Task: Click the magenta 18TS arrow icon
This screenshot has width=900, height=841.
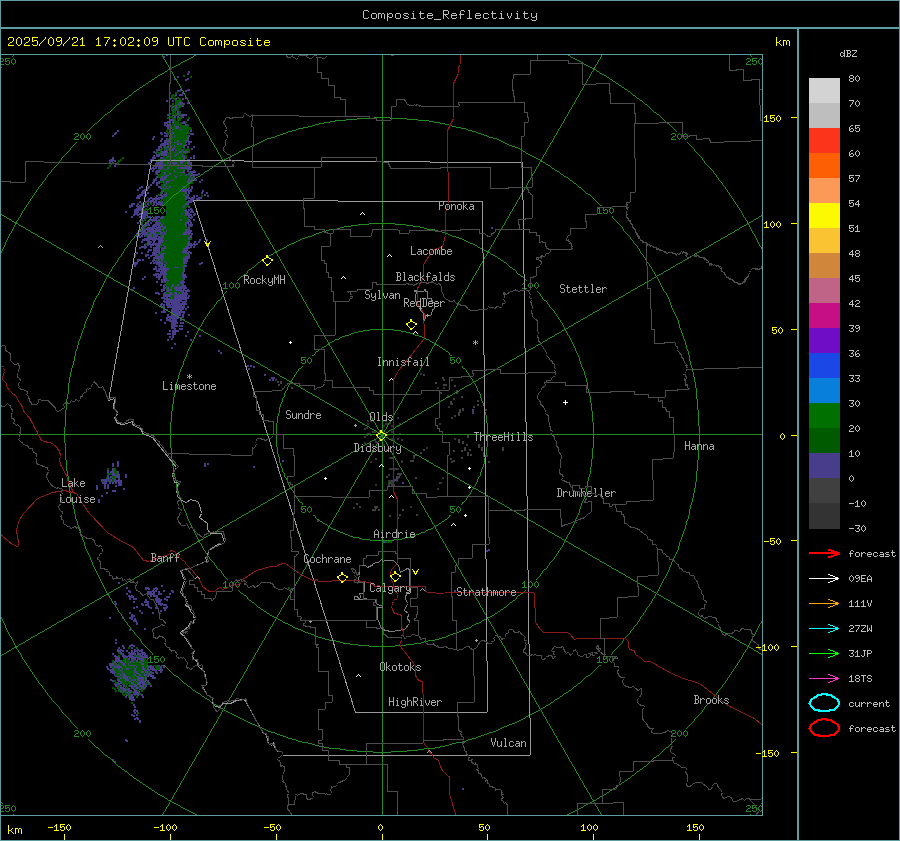Action: 823,678
